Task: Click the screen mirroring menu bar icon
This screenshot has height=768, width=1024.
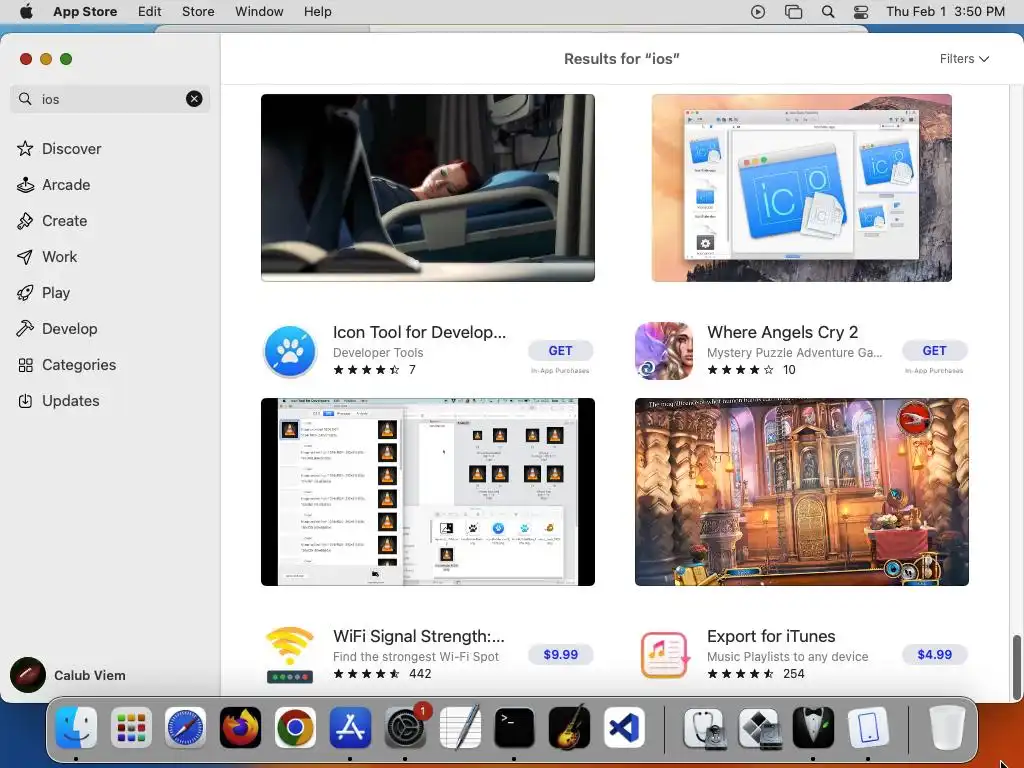Action: coord(793,12)
